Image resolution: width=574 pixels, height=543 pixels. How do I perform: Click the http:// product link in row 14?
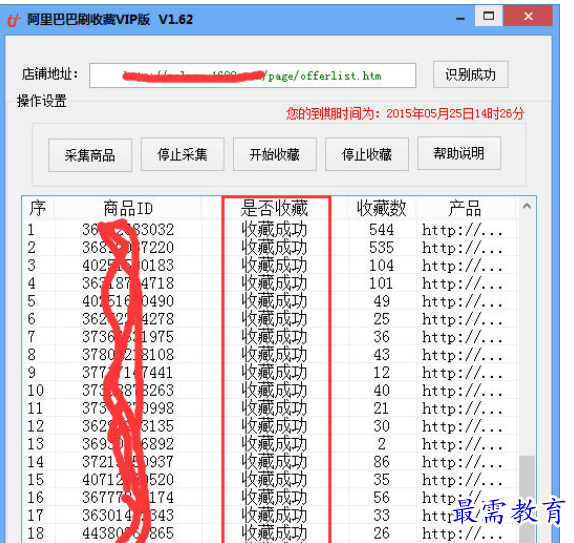point(463,462)
